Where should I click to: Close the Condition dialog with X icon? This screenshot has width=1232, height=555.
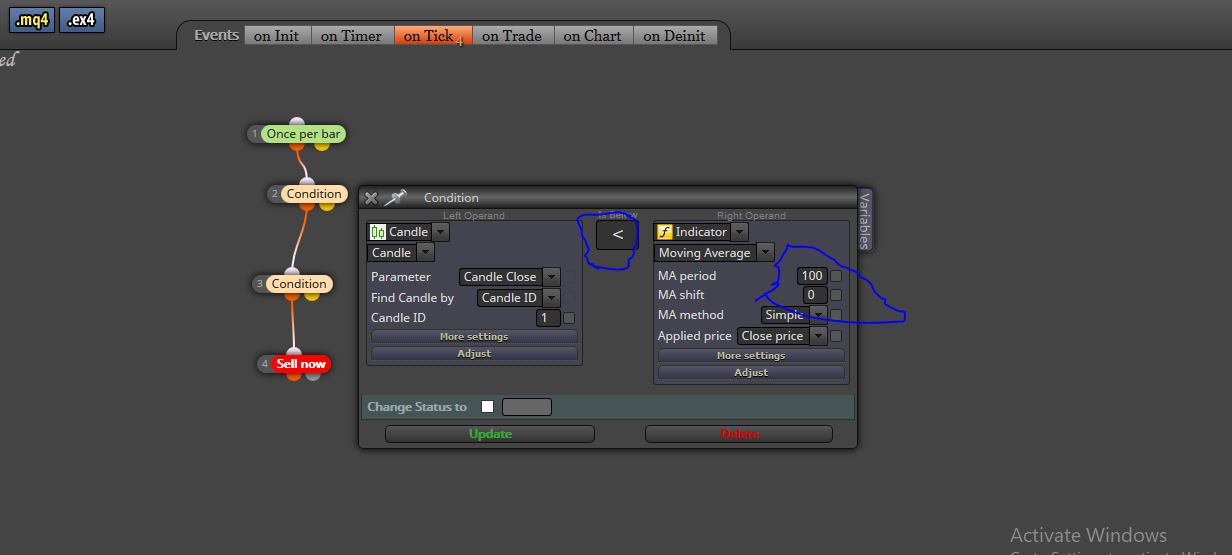(371, 198)
